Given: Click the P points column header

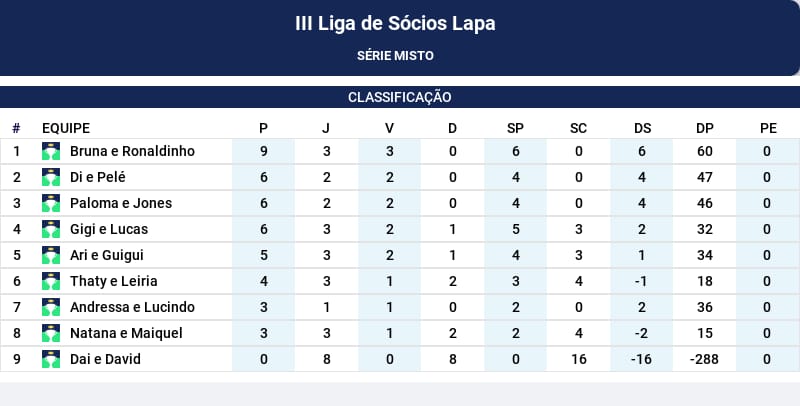Looking at the screenshot, I should (263, 128).
